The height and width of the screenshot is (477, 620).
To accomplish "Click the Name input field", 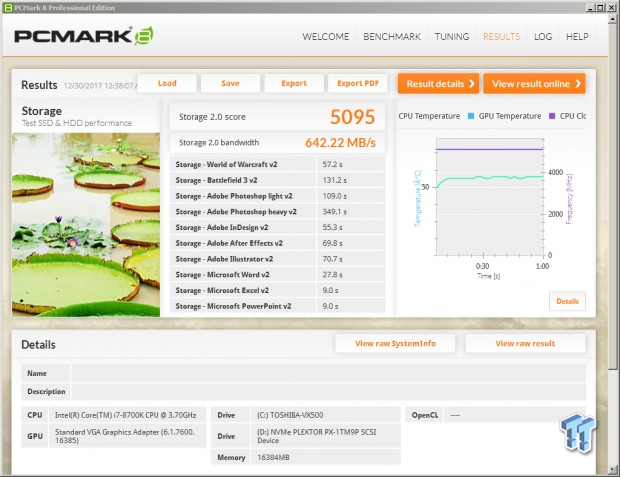I will (328, 373).
